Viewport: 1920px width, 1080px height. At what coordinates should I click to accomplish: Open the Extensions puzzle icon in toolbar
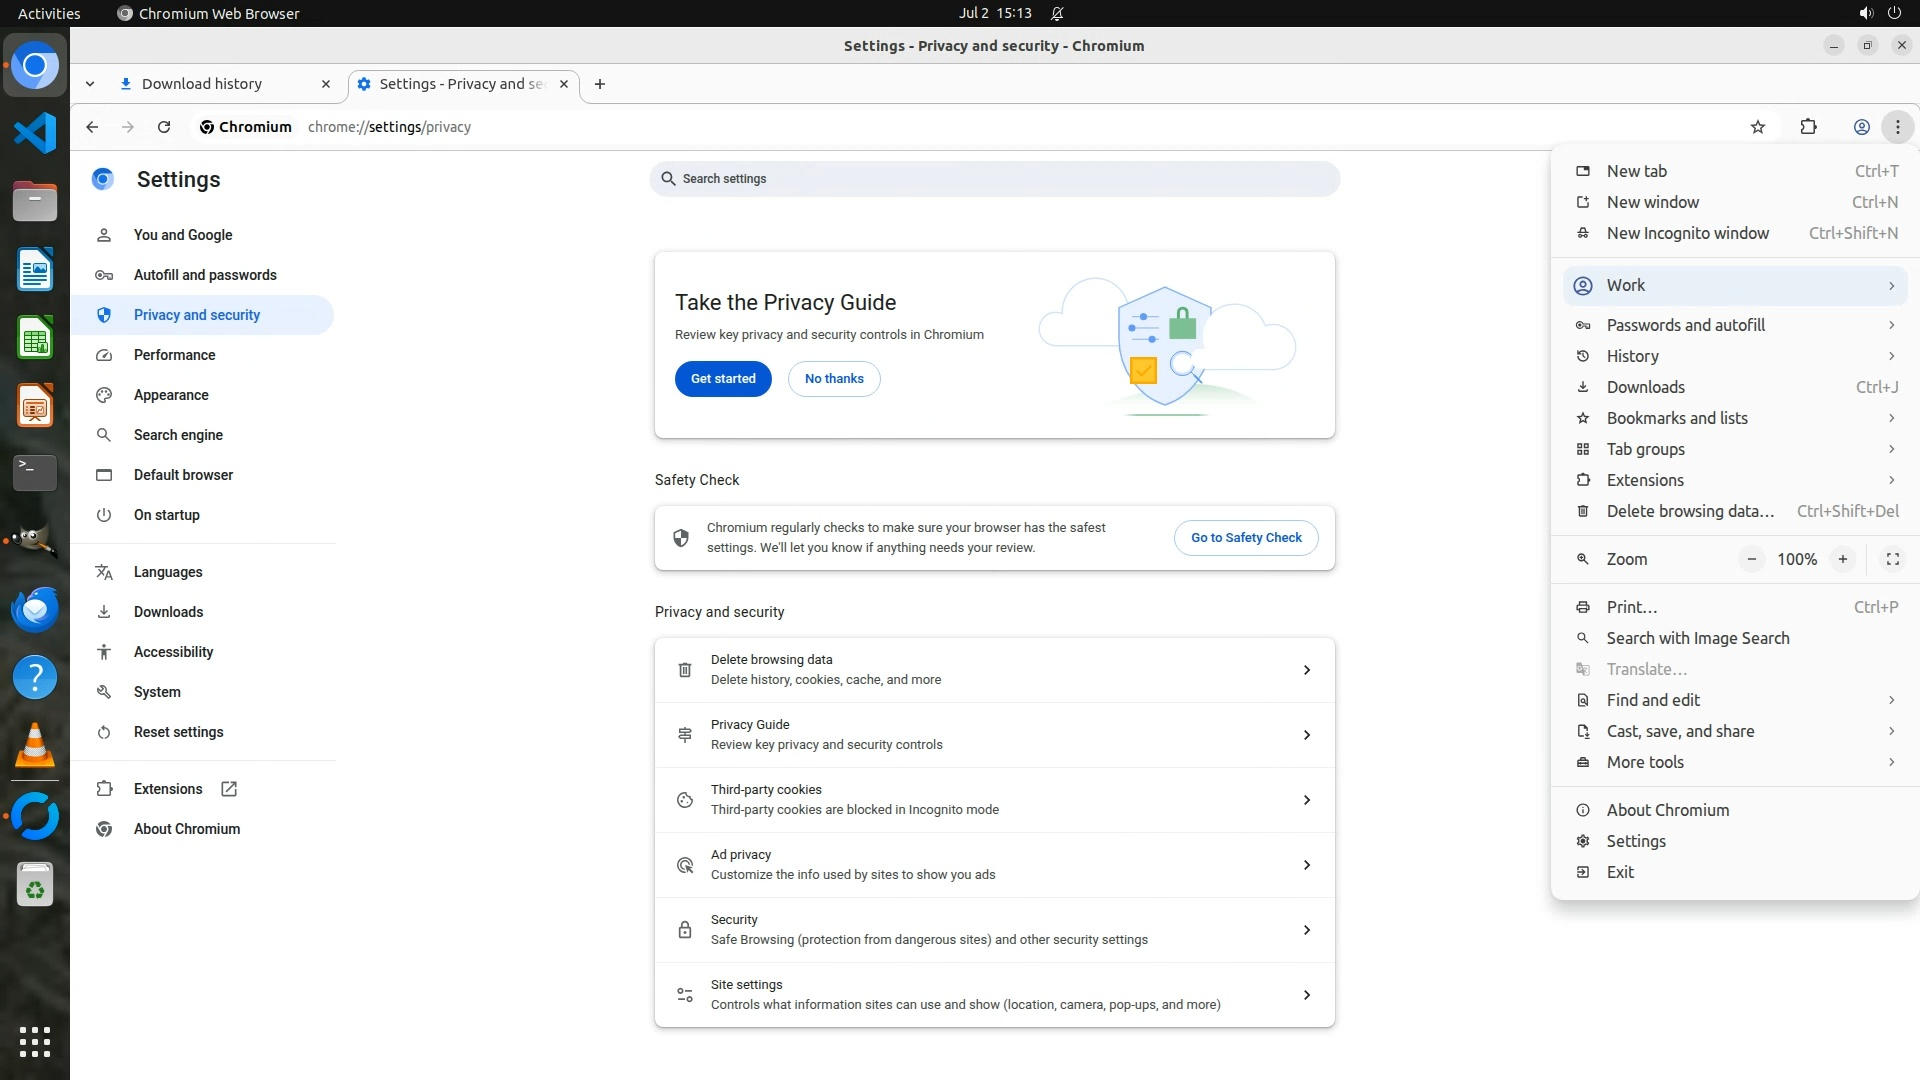(1808, 127)
